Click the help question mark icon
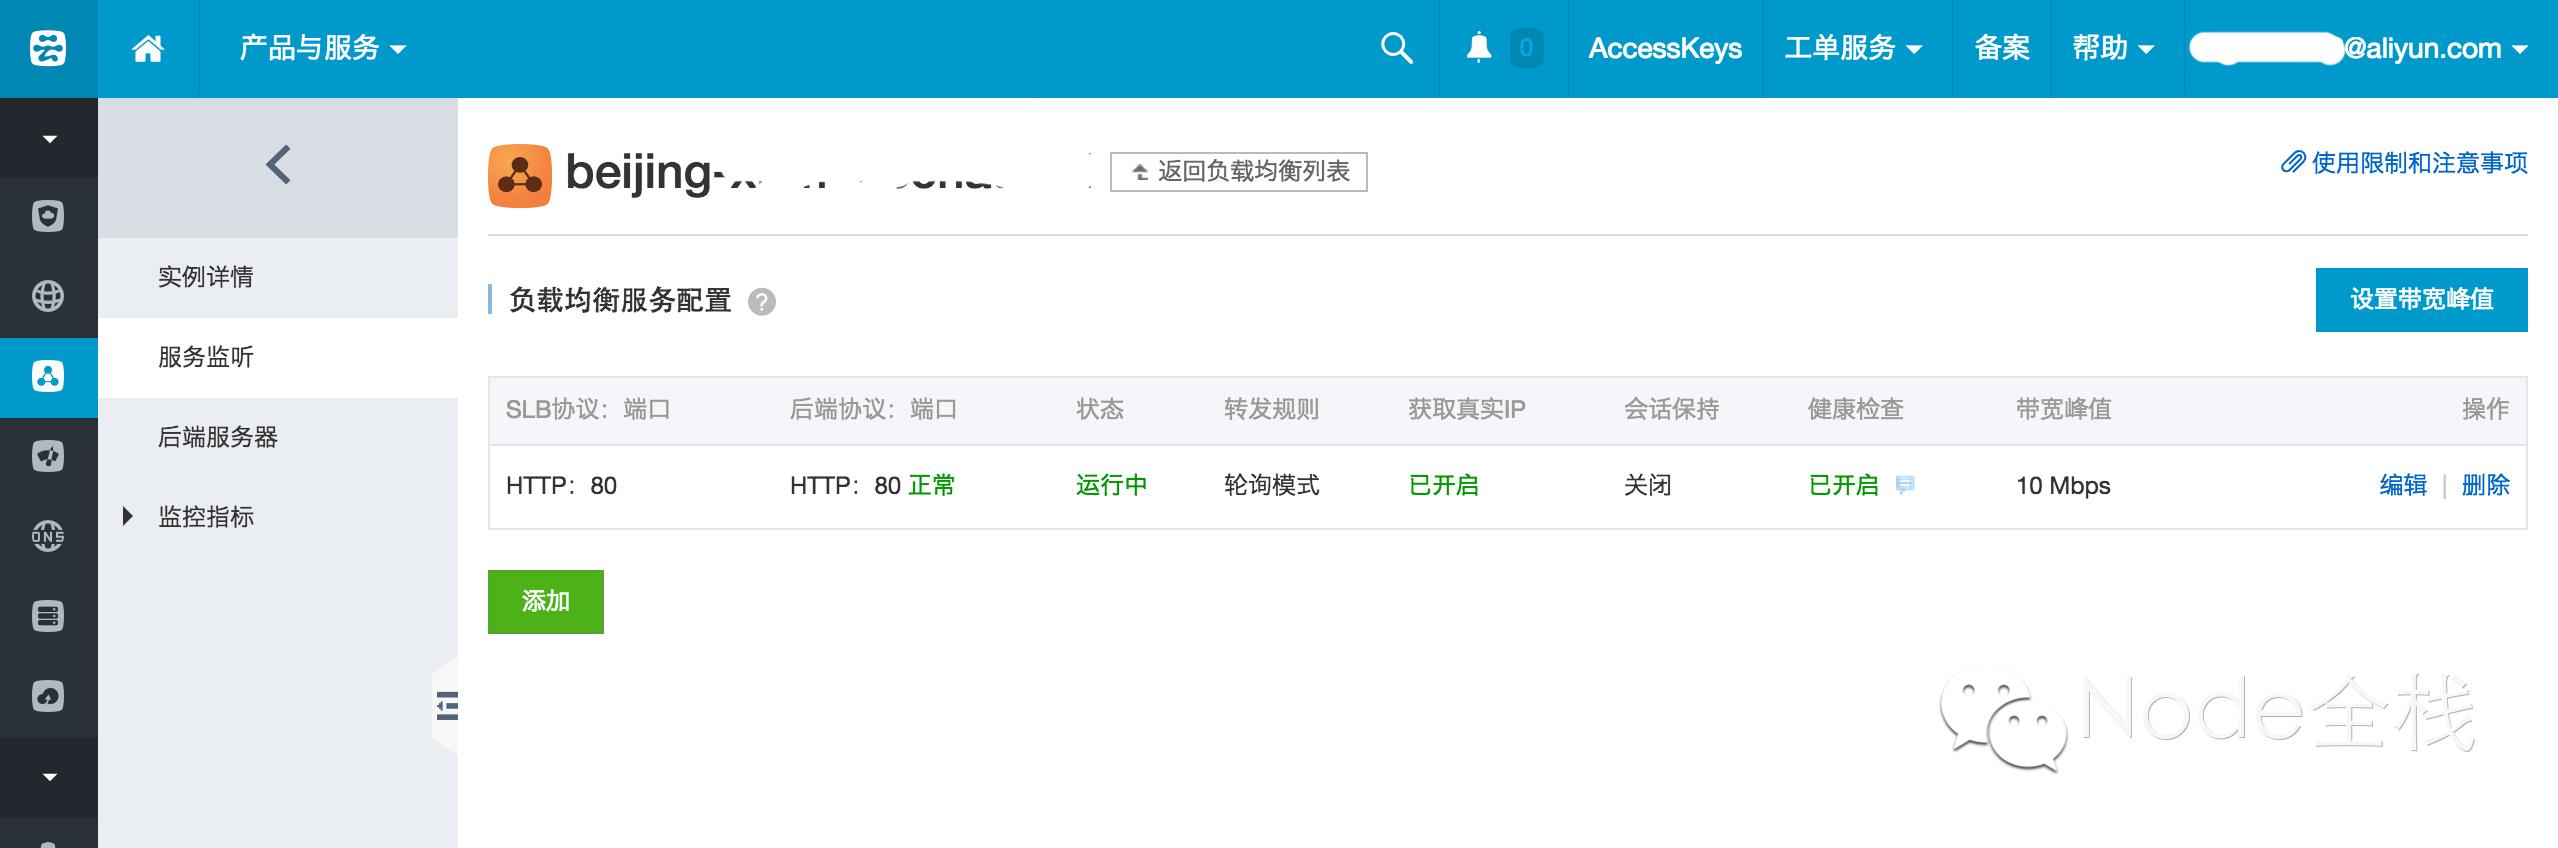 [x=762, y=301]
